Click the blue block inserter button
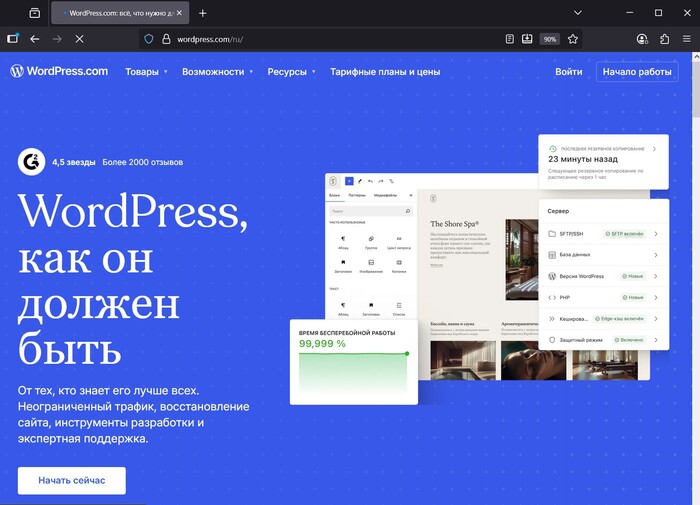The image size is (700, 505). 349,181
